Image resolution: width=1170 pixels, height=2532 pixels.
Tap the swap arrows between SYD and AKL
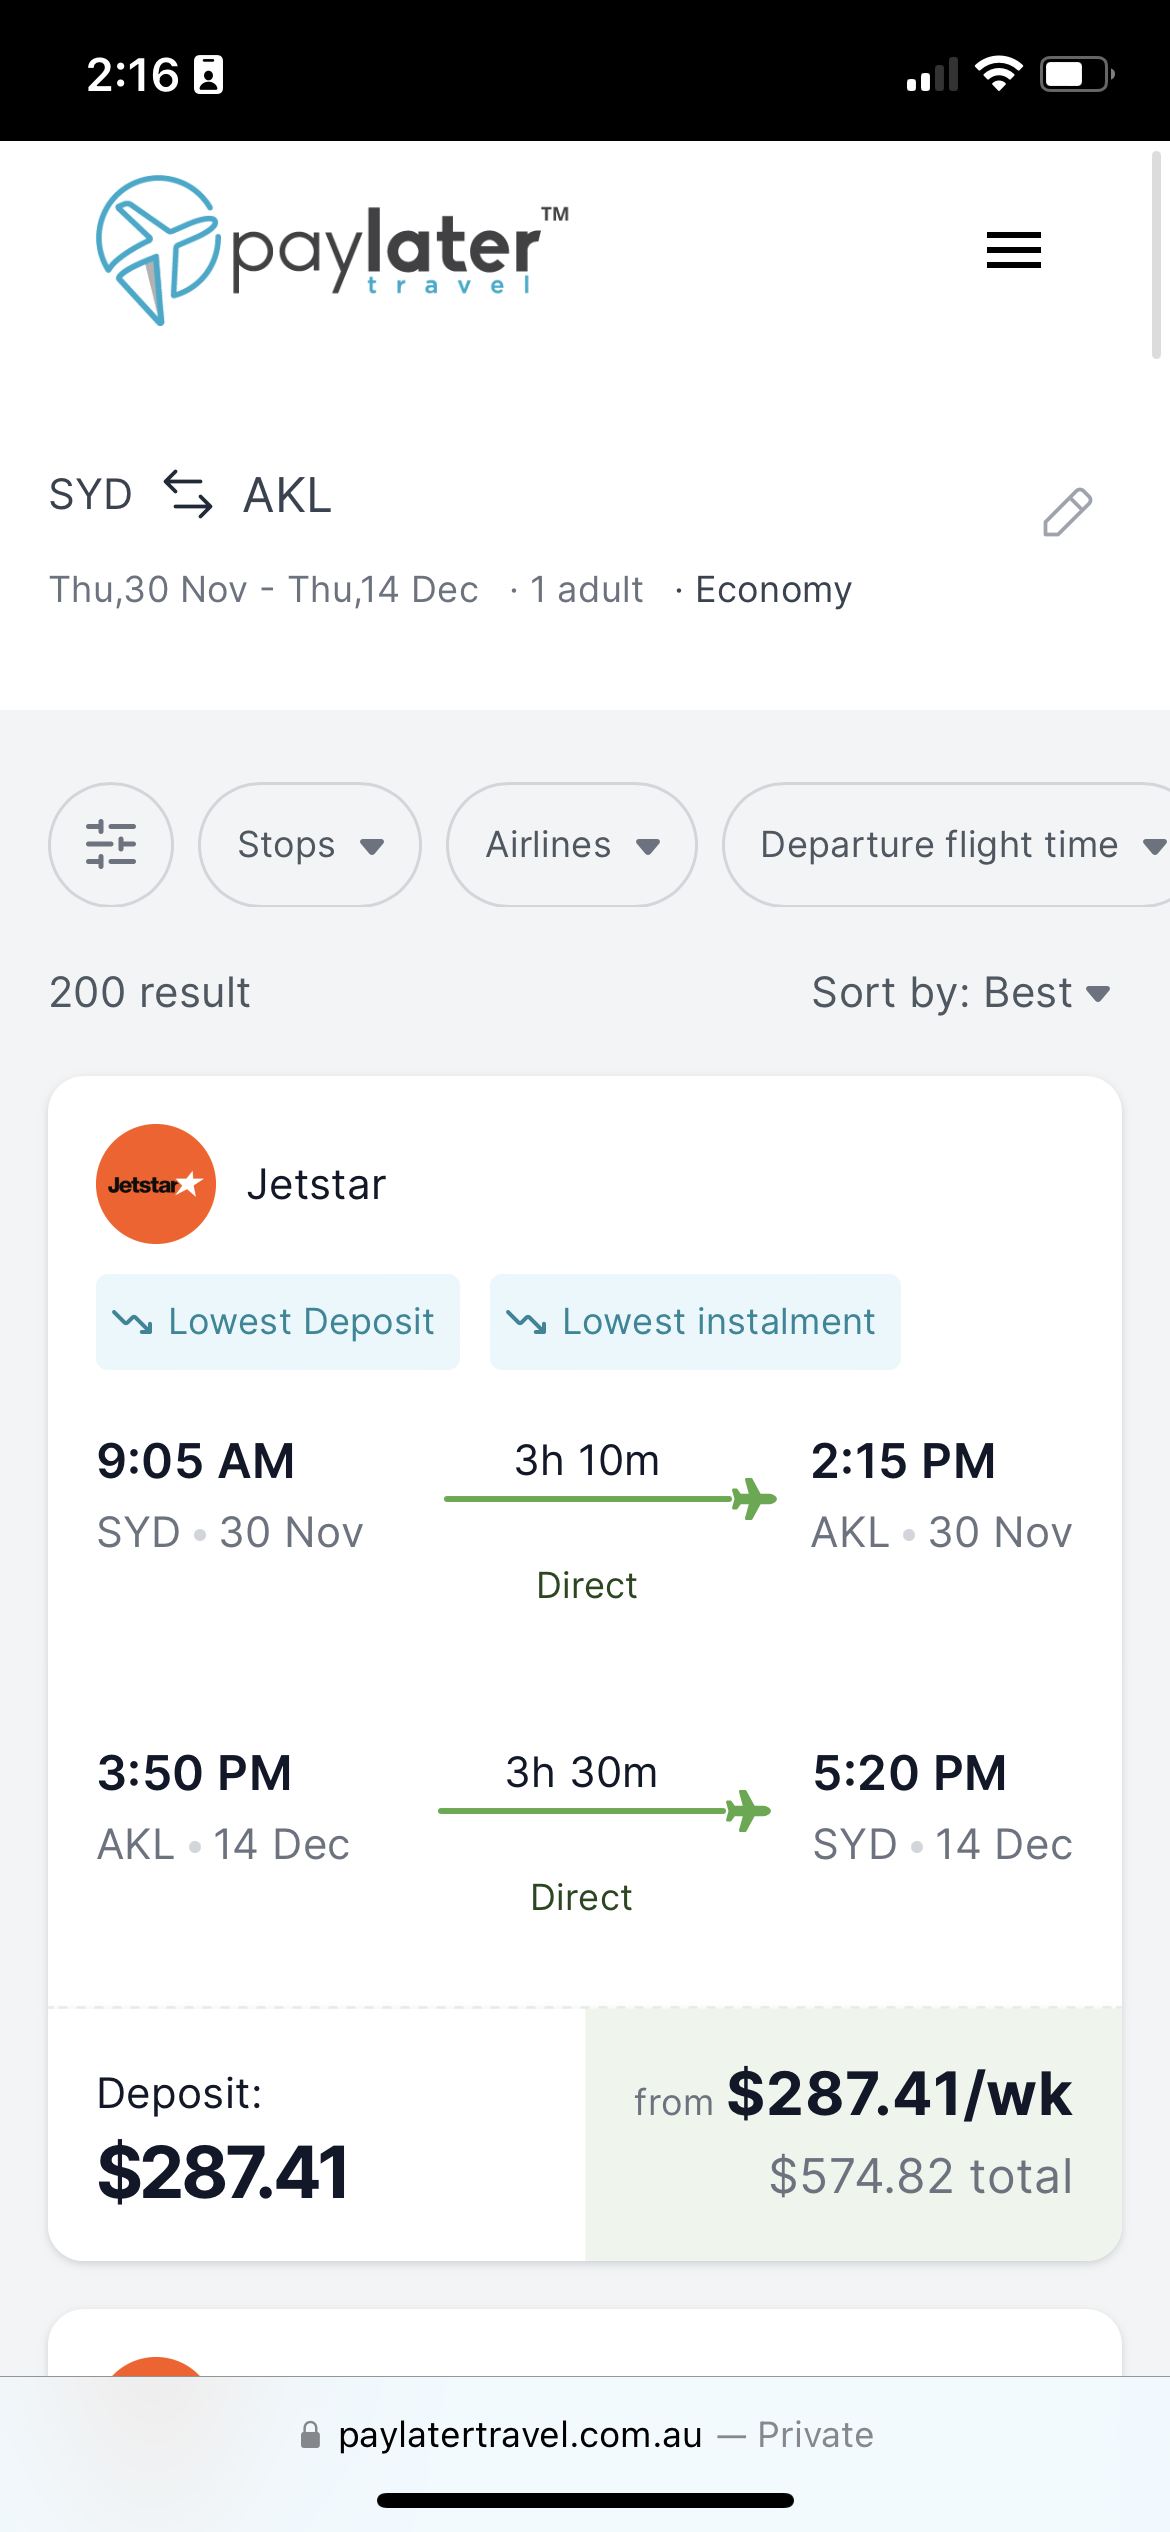click(188, 494)
